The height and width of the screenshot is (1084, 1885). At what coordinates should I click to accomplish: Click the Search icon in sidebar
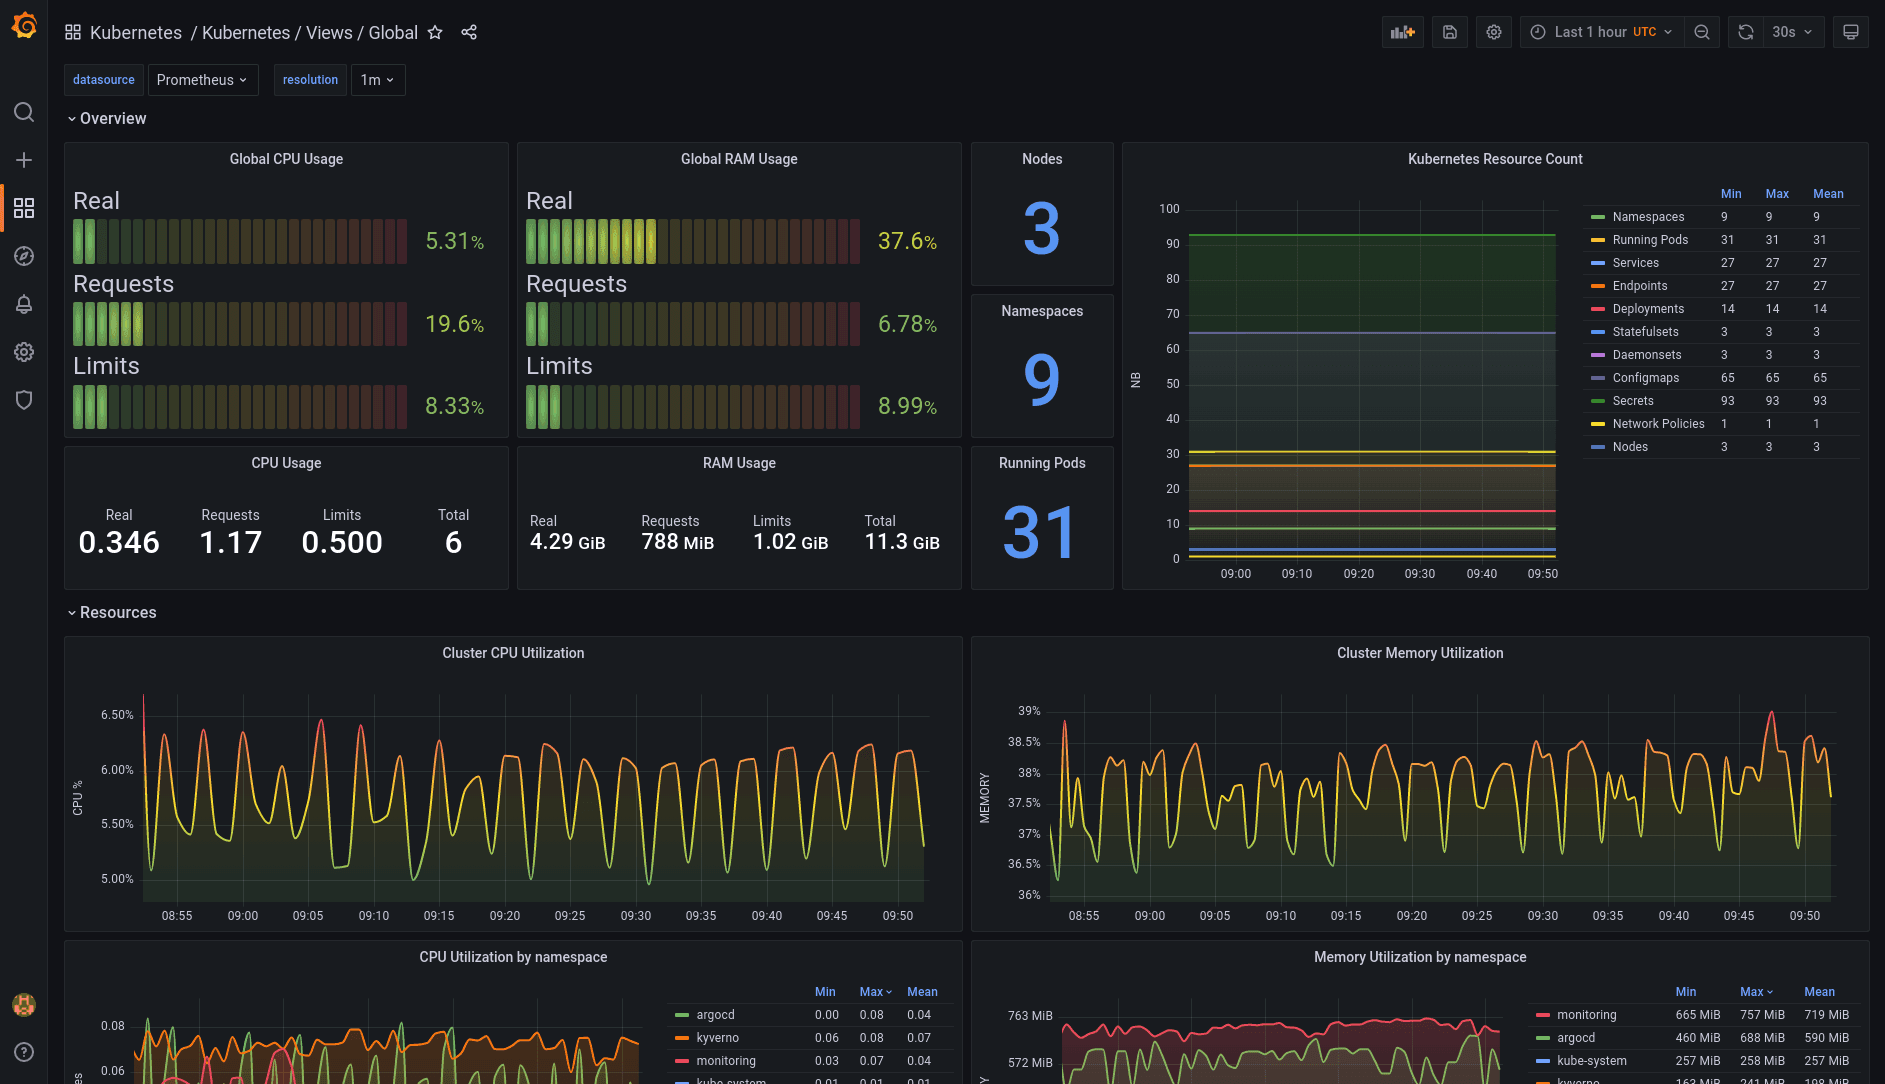coord(24,112)
